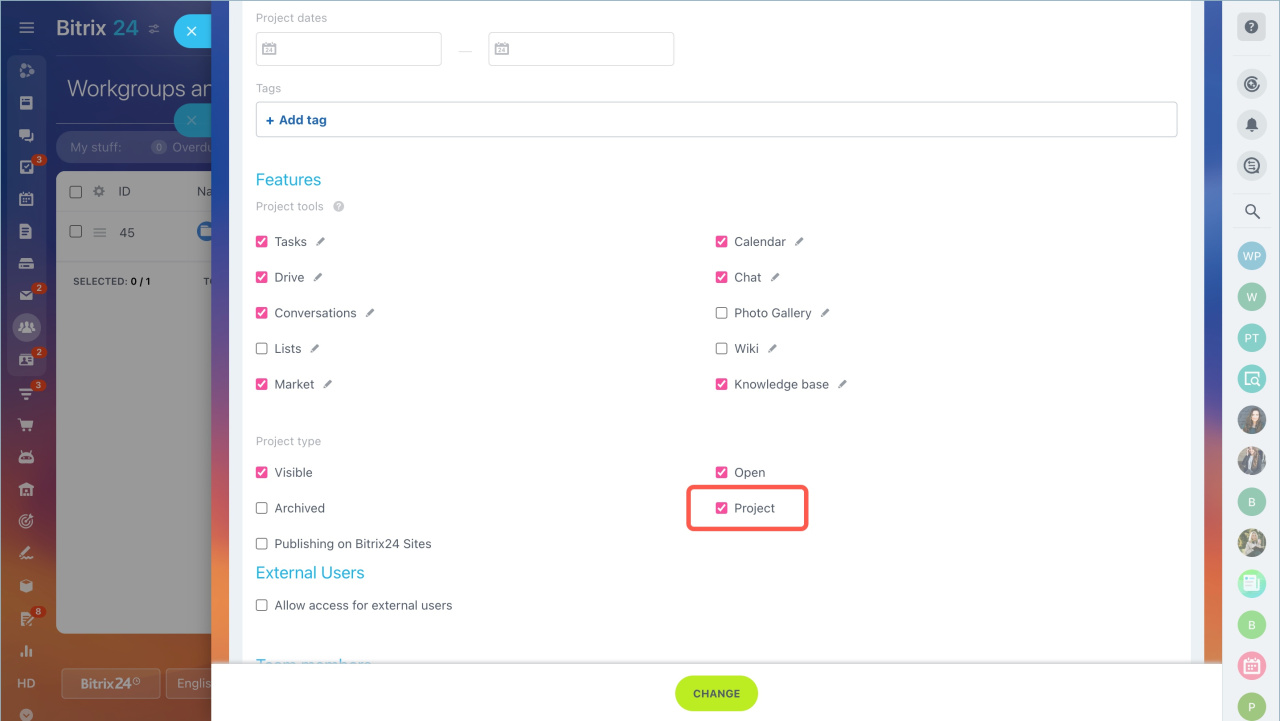
Task: Enable the Photo Gallery checkbox
Action: [x=722, y=313]
